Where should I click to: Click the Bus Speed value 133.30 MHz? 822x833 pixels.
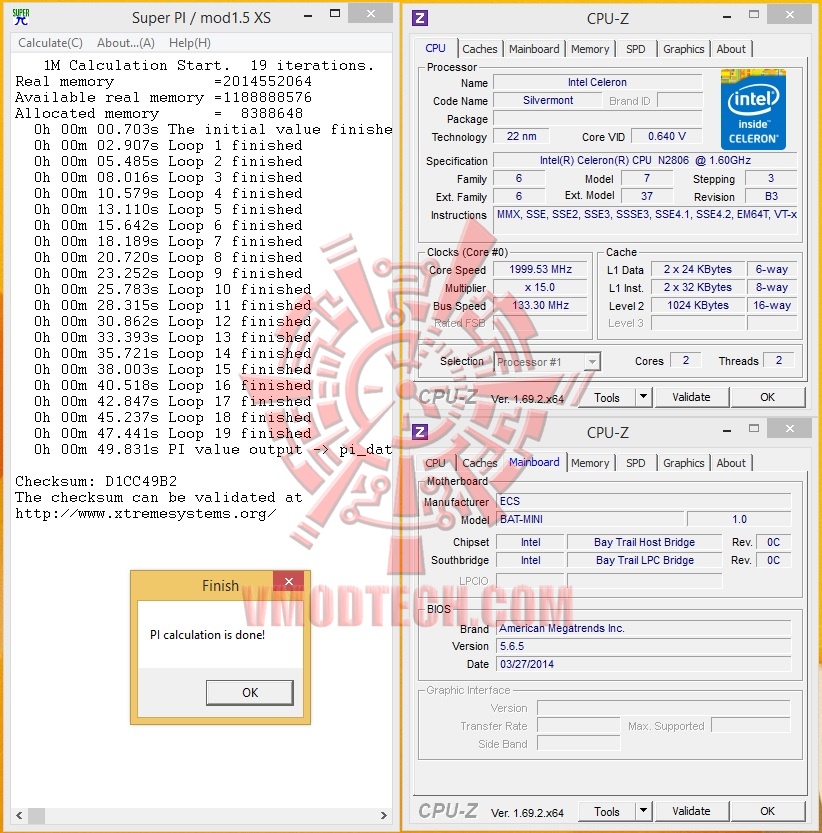point(540,305)
